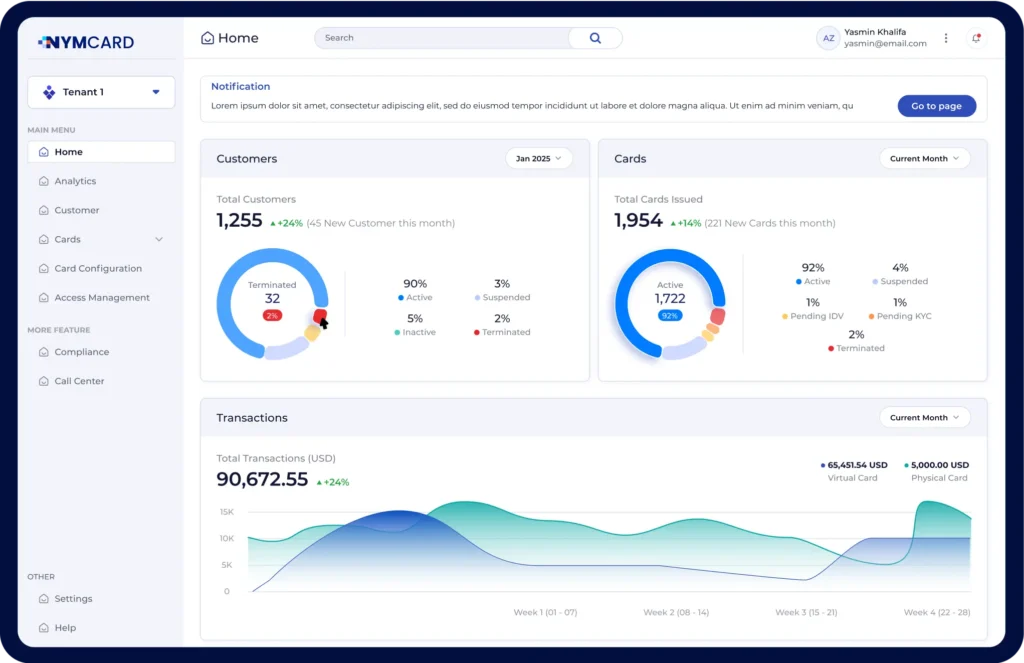Click the three-dot menu beside the user profile
This screenshot has width=1024, height=663.
coord(946,38)
